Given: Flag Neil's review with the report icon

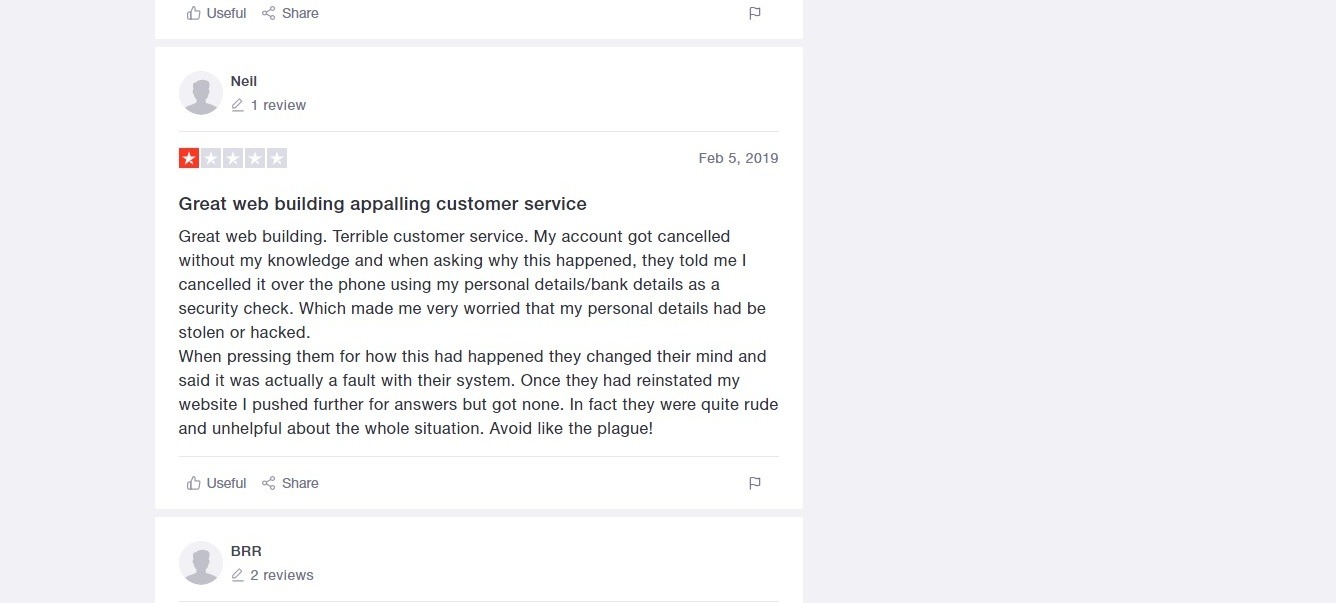Looking at the screenshot, I should coord(755,483).
